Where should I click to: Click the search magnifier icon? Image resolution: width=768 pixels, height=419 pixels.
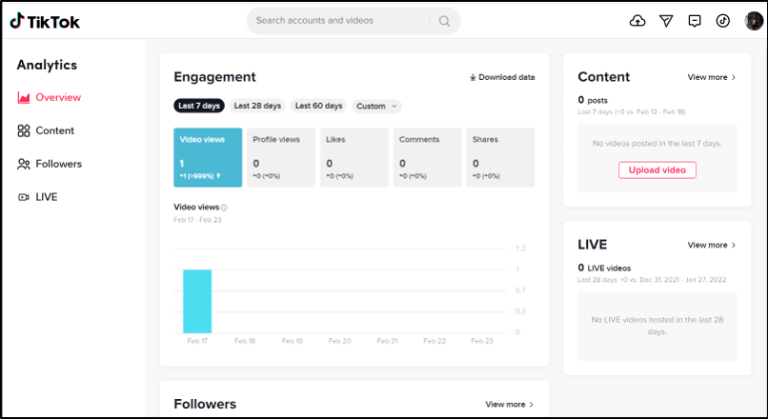444,21
